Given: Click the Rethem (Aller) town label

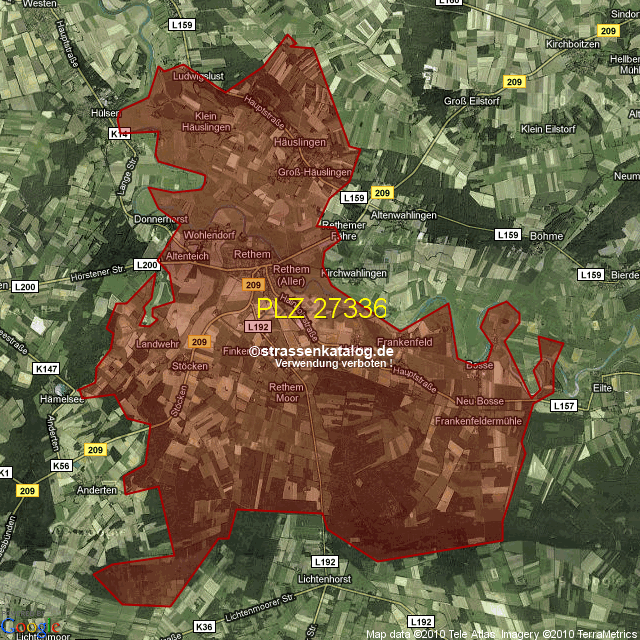Looking at the screenshot, I should pos(291,275).
